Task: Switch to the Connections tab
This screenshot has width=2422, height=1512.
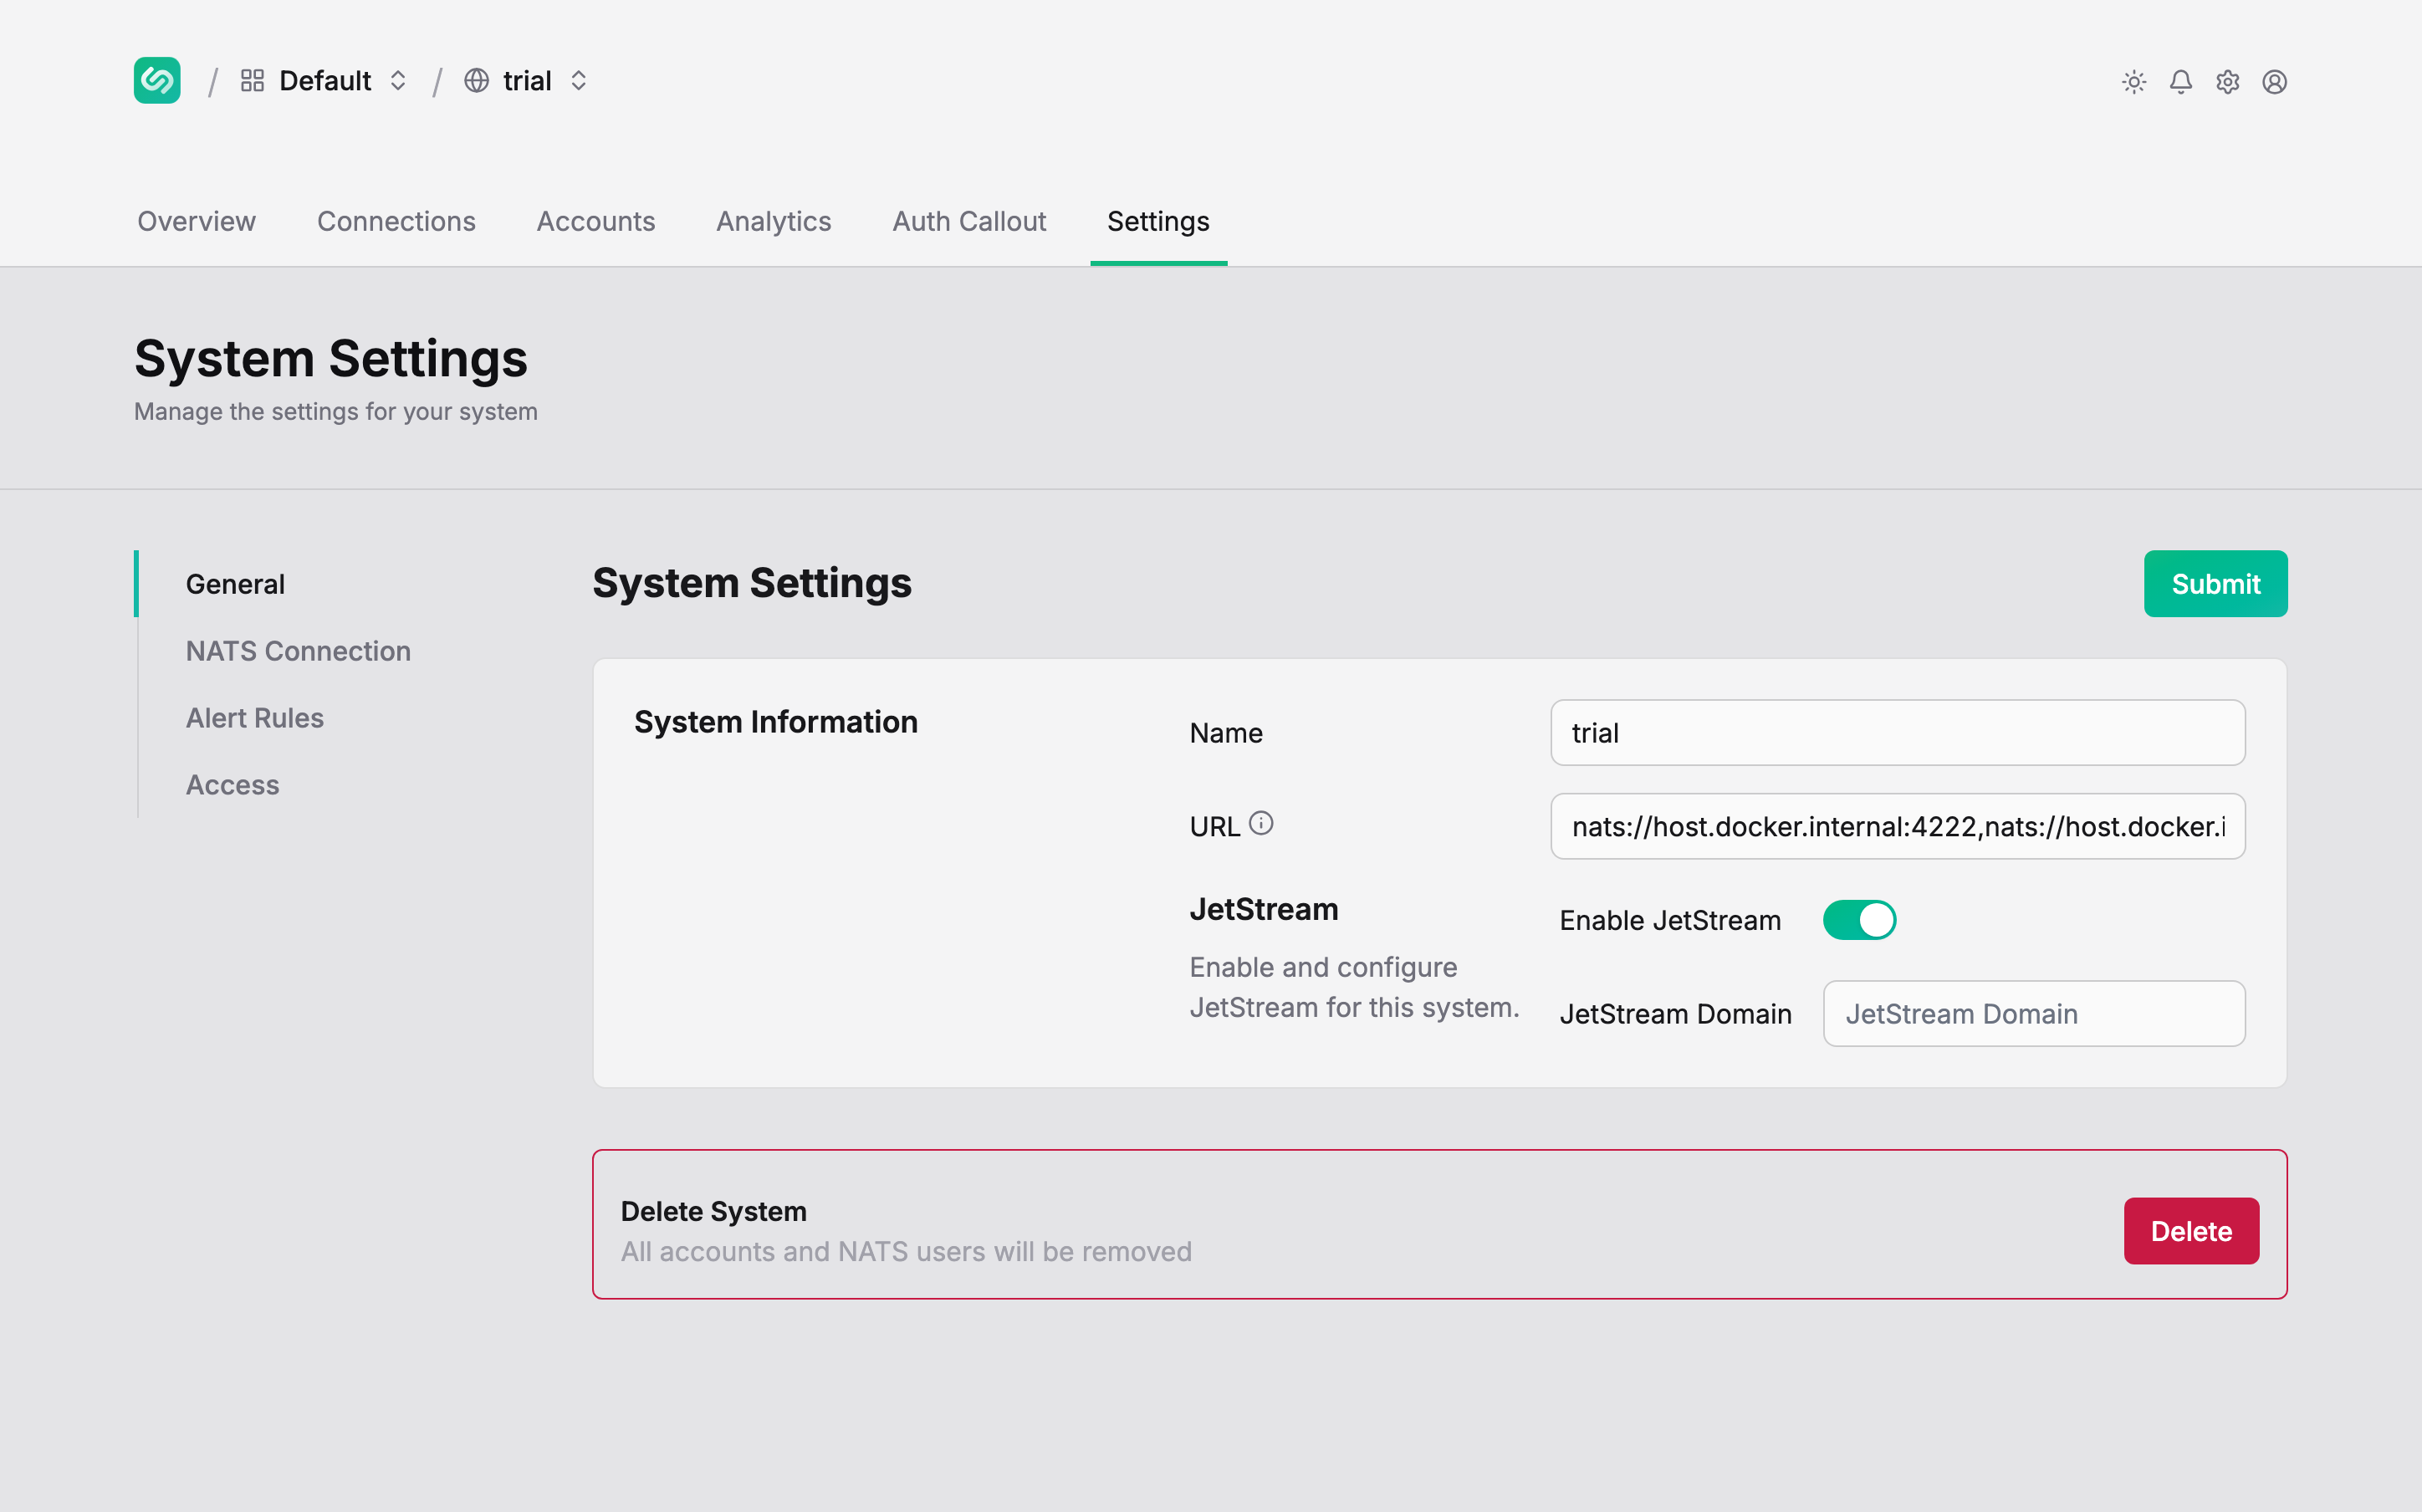Action: click(396, 221)
